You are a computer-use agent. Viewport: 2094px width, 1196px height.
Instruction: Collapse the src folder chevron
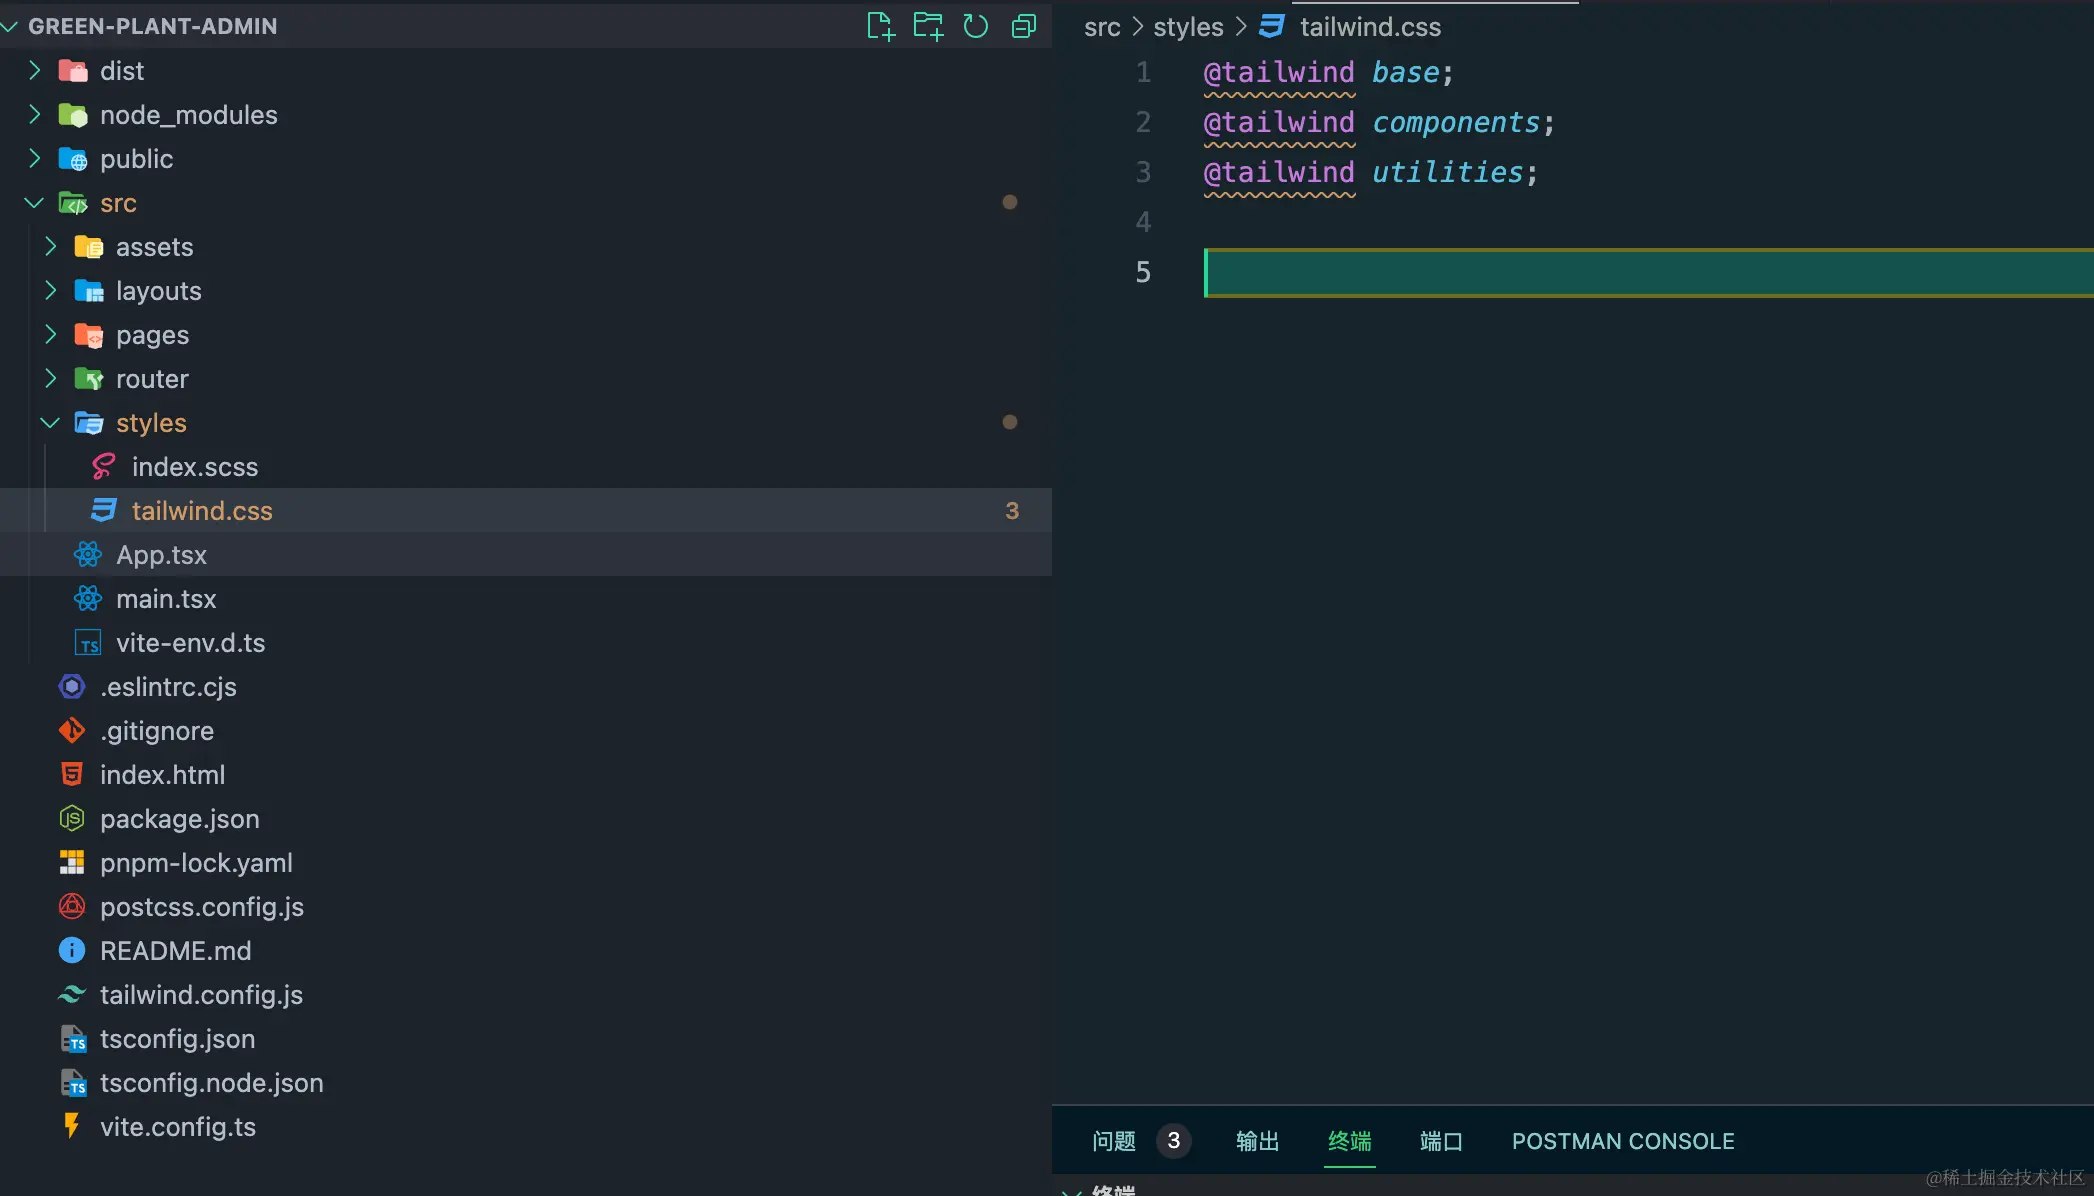click(34, 202)
